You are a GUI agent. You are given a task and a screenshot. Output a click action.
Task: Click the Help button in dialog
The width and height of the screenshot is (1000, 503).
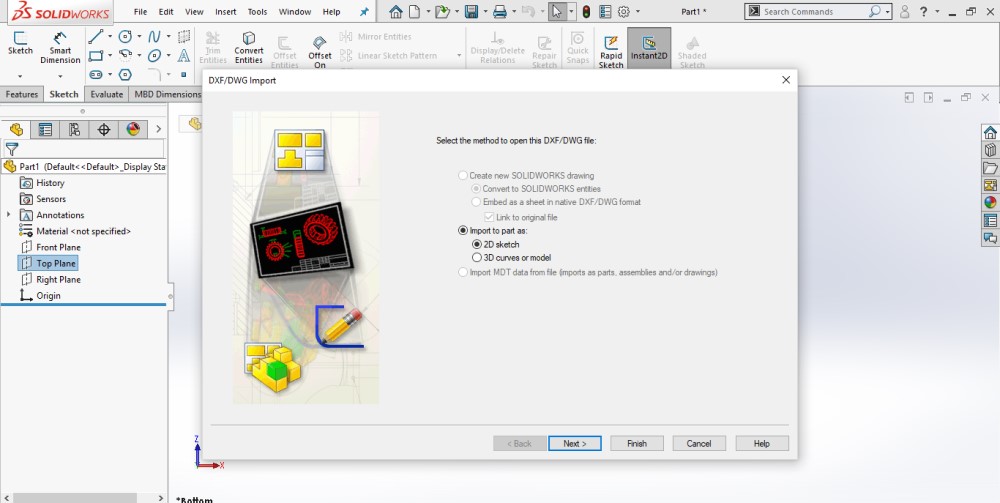(x=761, y=443)
